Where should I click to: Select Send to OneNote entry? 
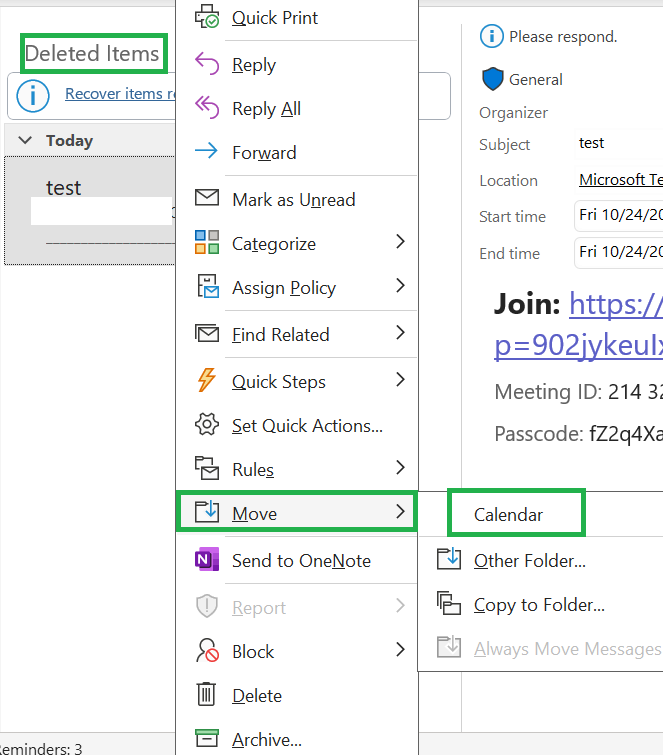point(297,560)
